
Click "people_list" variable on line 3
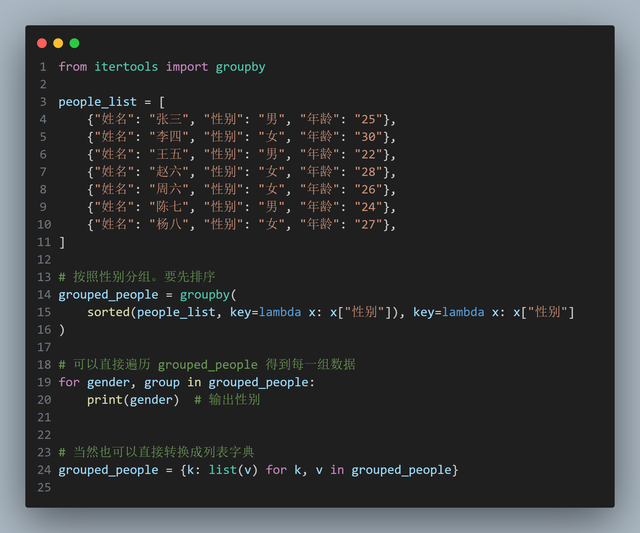tap(98, 102)
